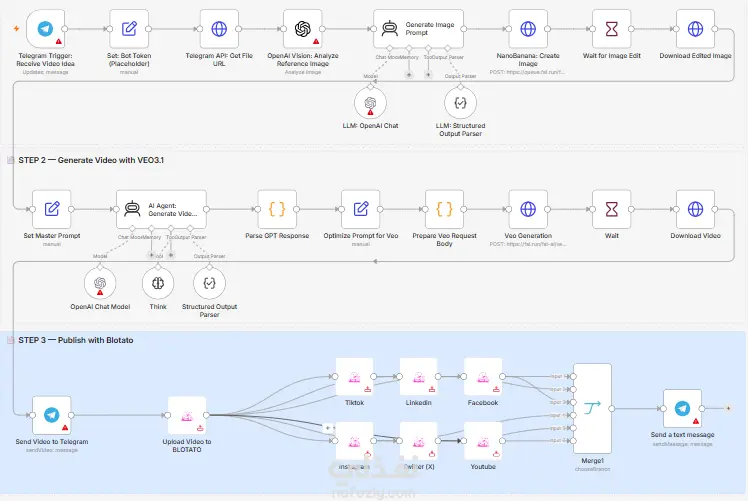Open the Instagram publish node
748x501 pixels.
(x=354, y=441)
